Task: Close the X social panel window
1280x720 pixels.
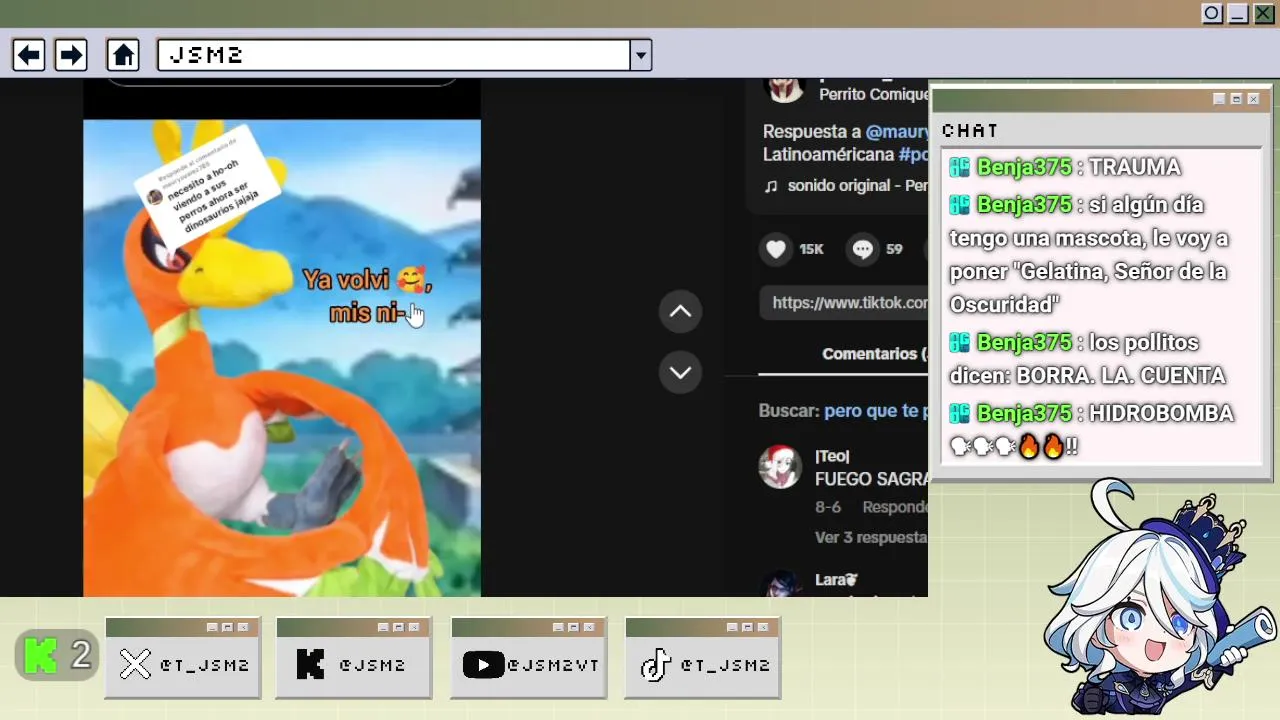Action: (243, 627)
